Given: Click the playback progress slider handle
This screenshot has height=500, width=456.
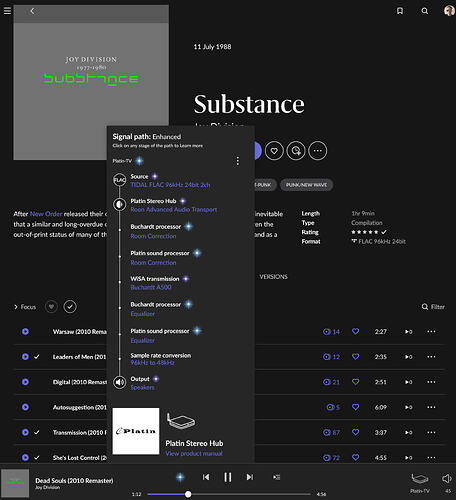Looking at the screenshot, I should [x=188, y=494].
